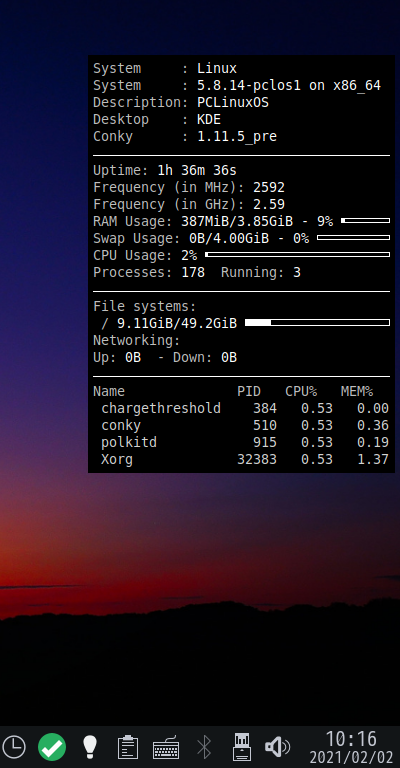Select the chargethreshold process row
This screenshot has width=400, height=768.
point(241,408)
